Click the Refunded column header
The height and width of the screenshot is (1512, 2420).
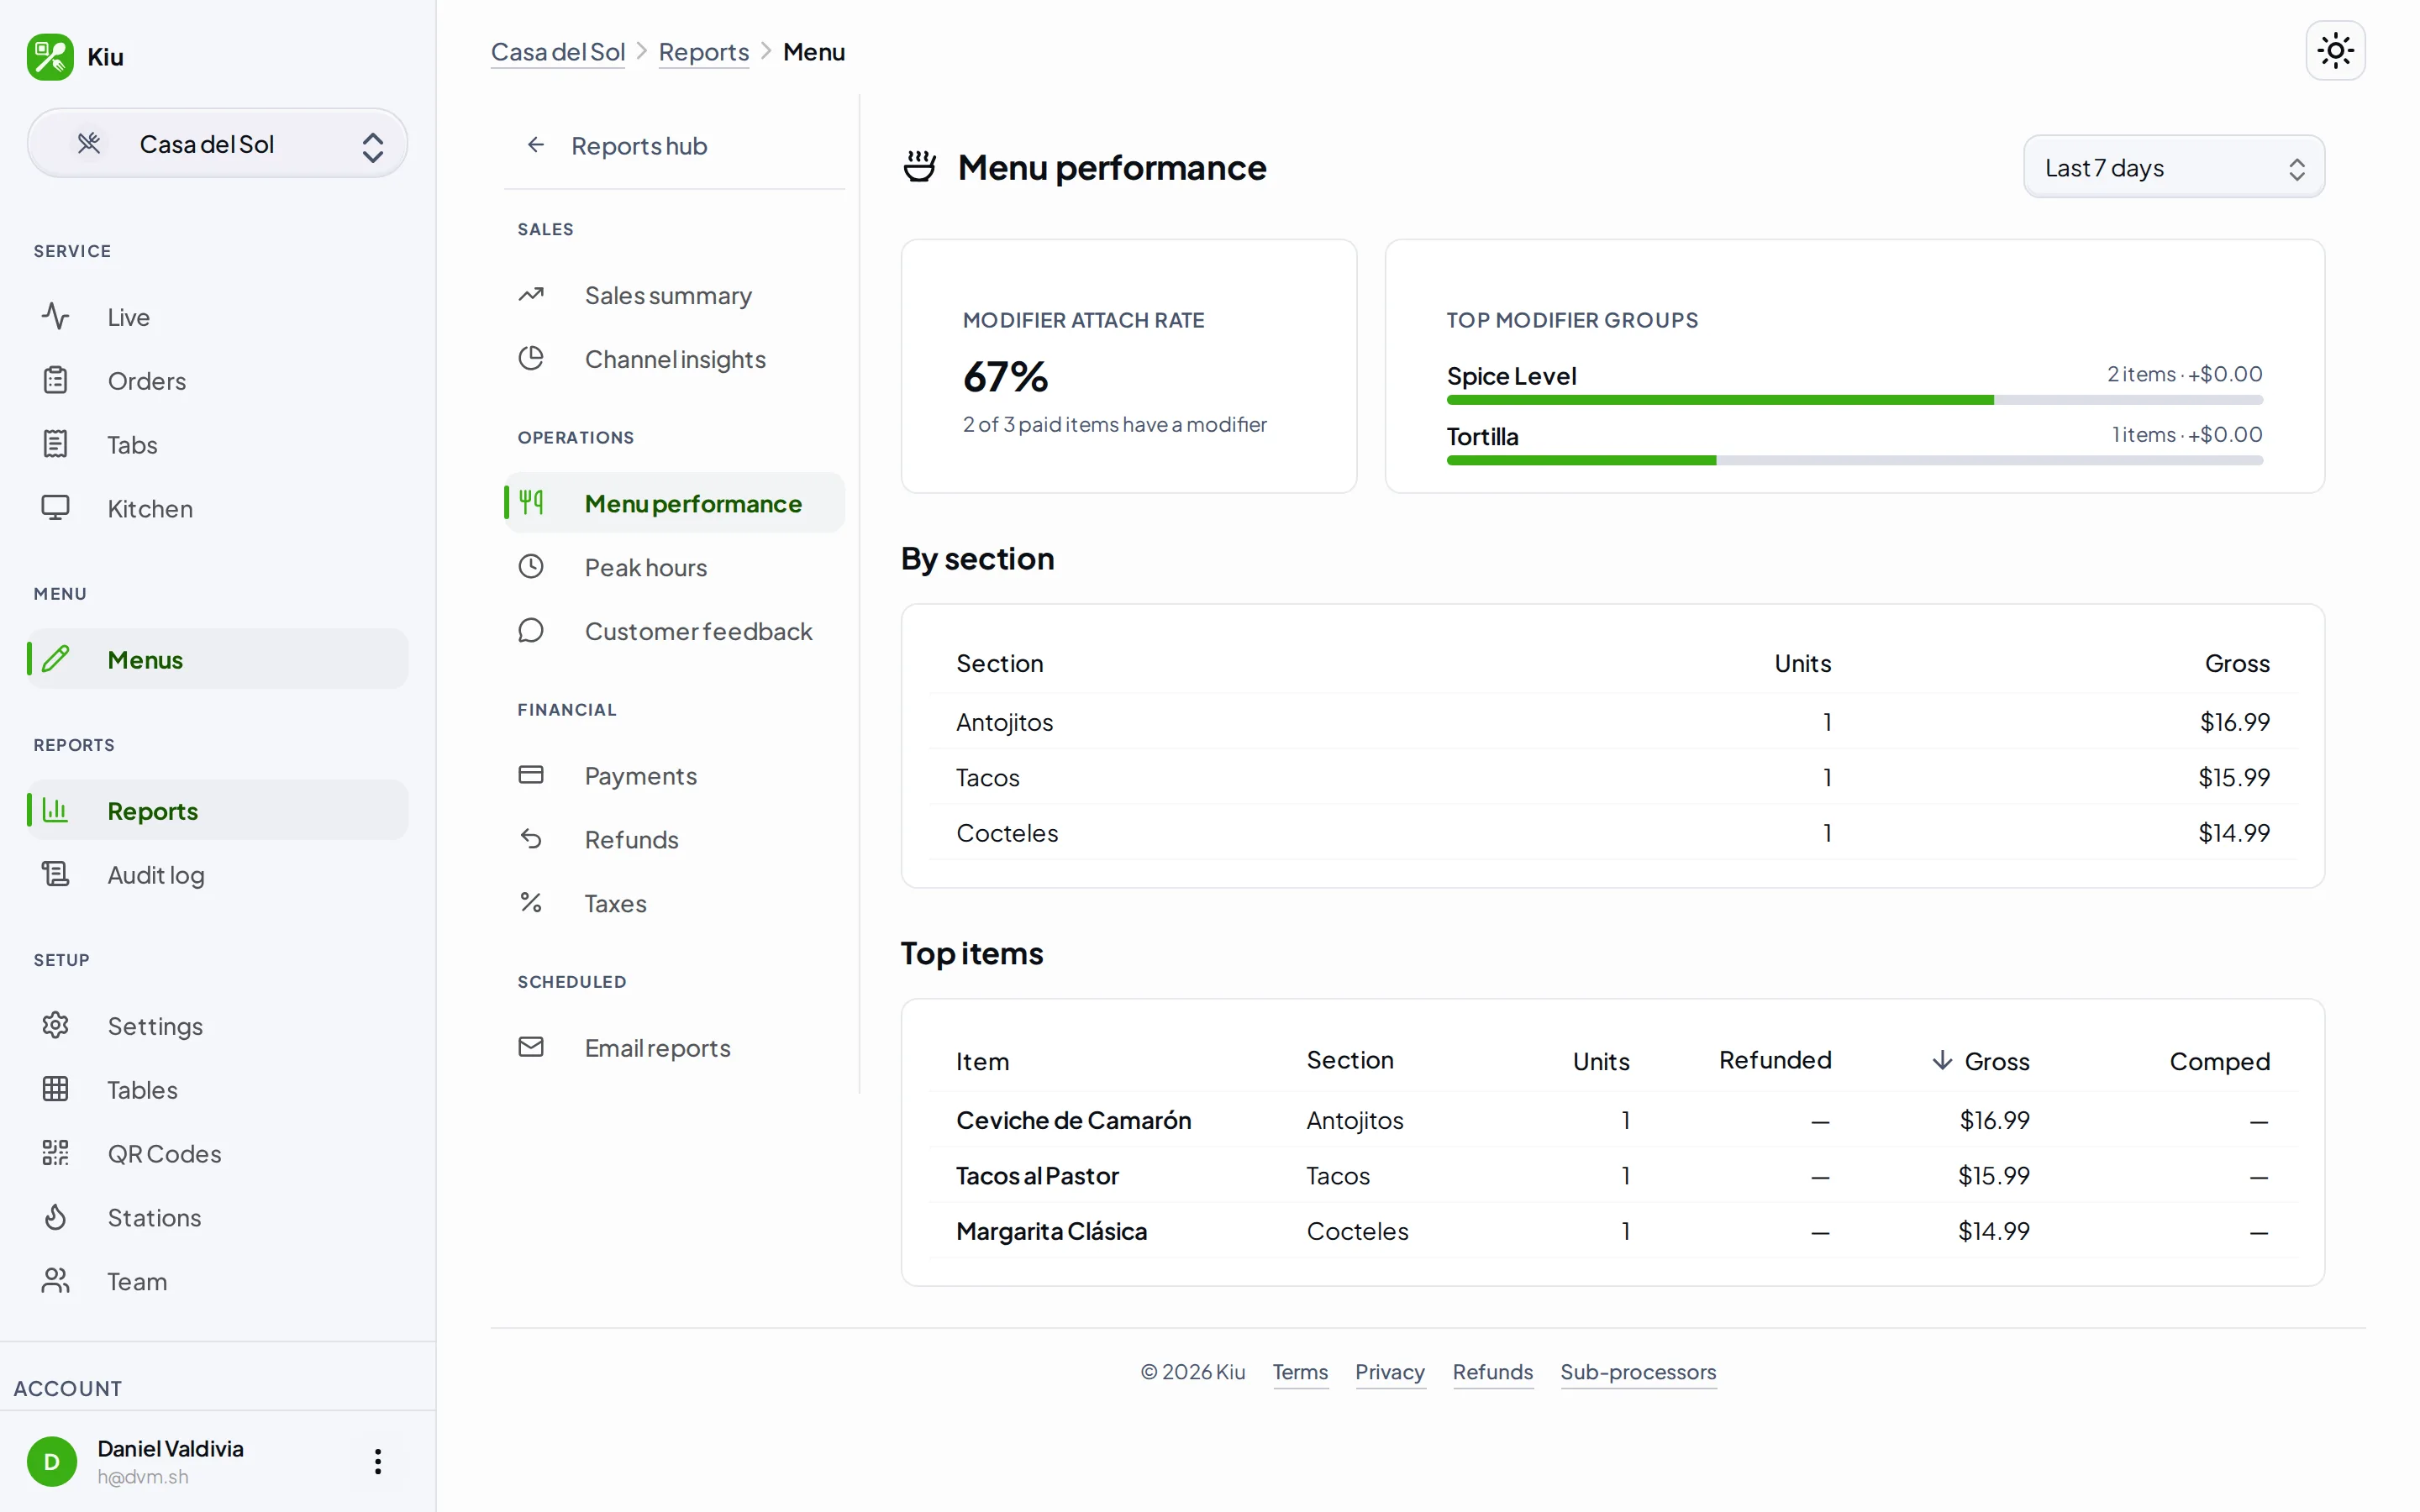1775,1060
